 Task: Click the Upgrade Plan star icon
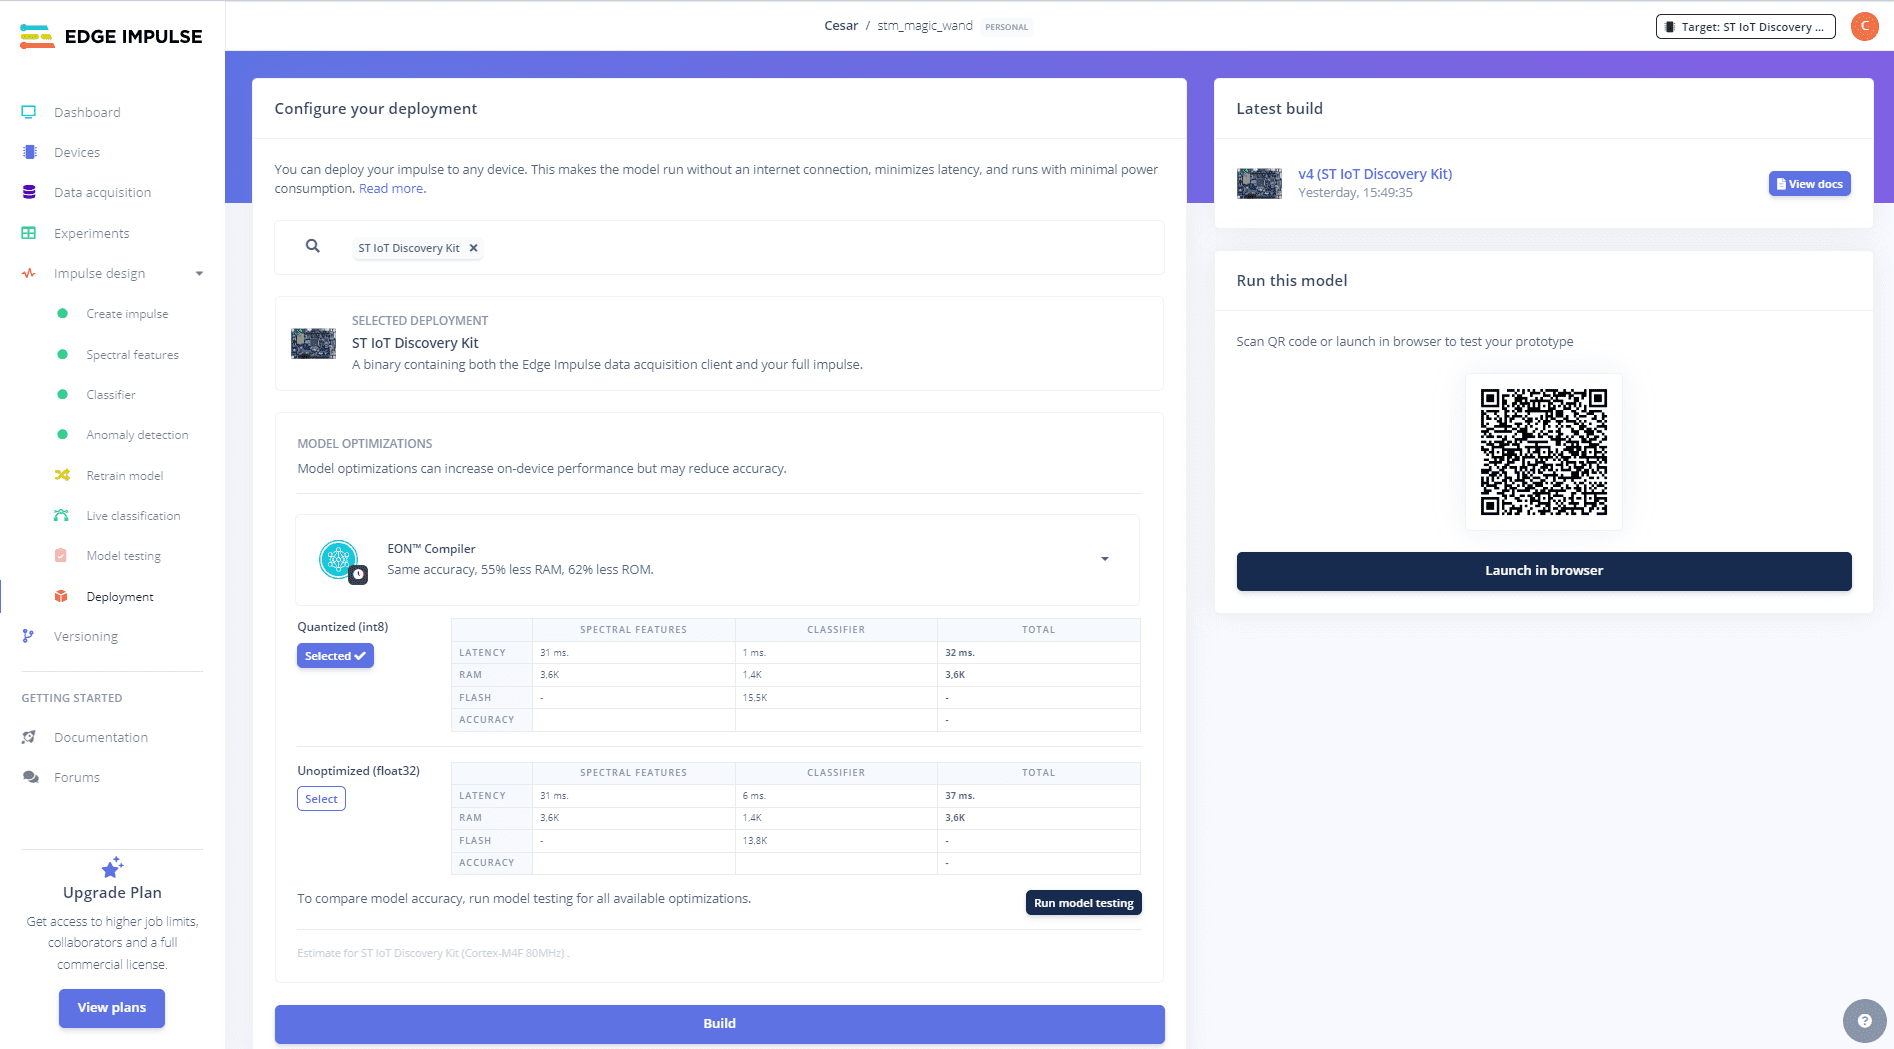(x=112, y=867)
